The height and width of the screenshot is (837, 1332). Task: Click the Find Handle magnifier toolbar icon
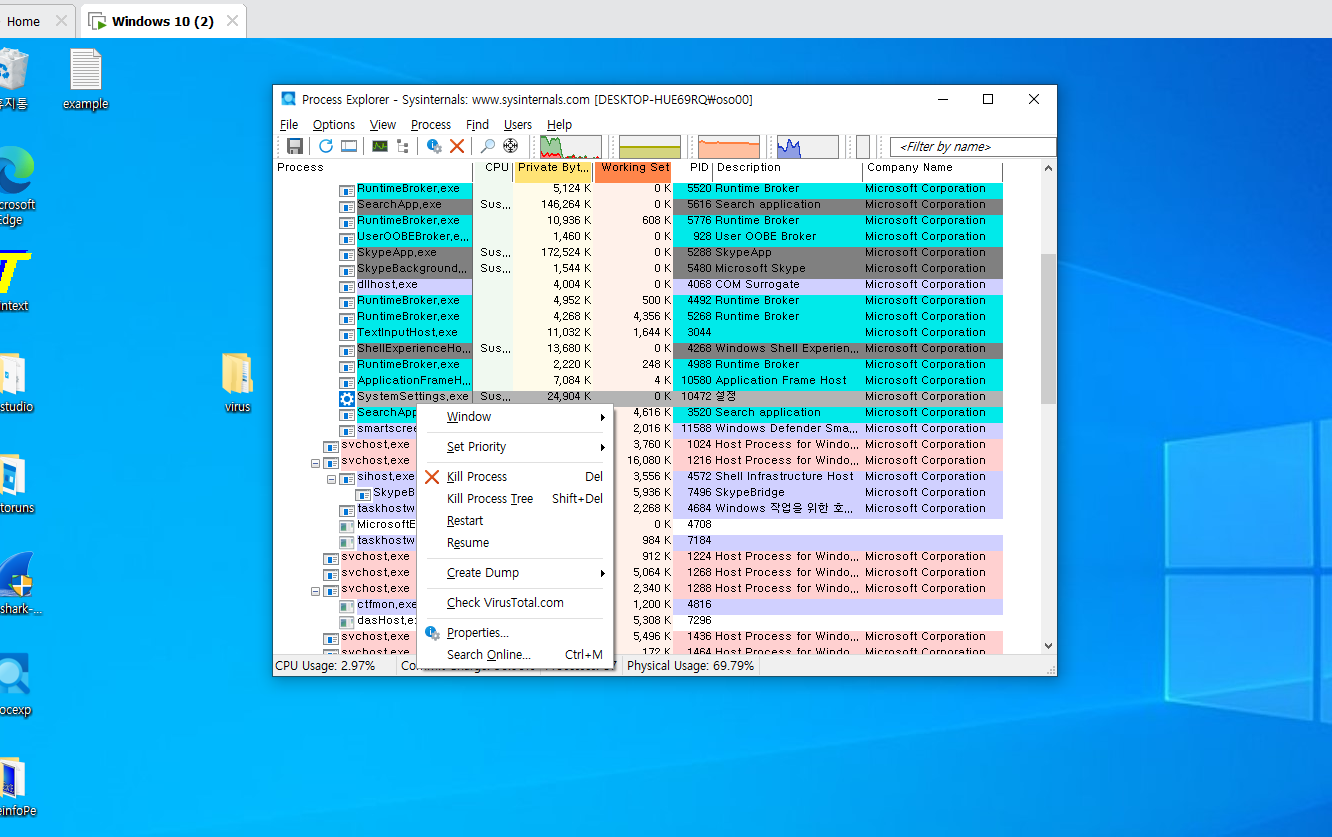[x=488, y=146]
